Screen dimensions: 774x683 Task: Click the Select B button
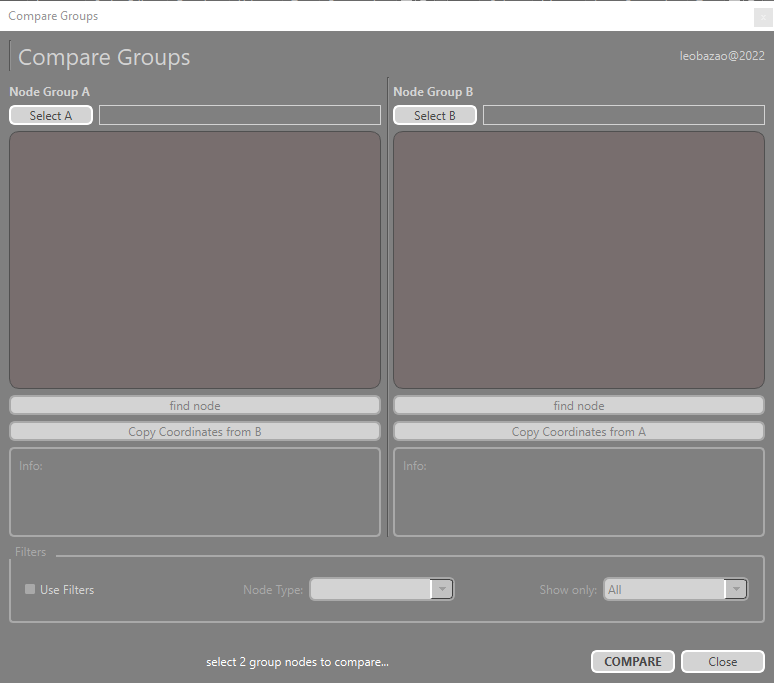435,115
